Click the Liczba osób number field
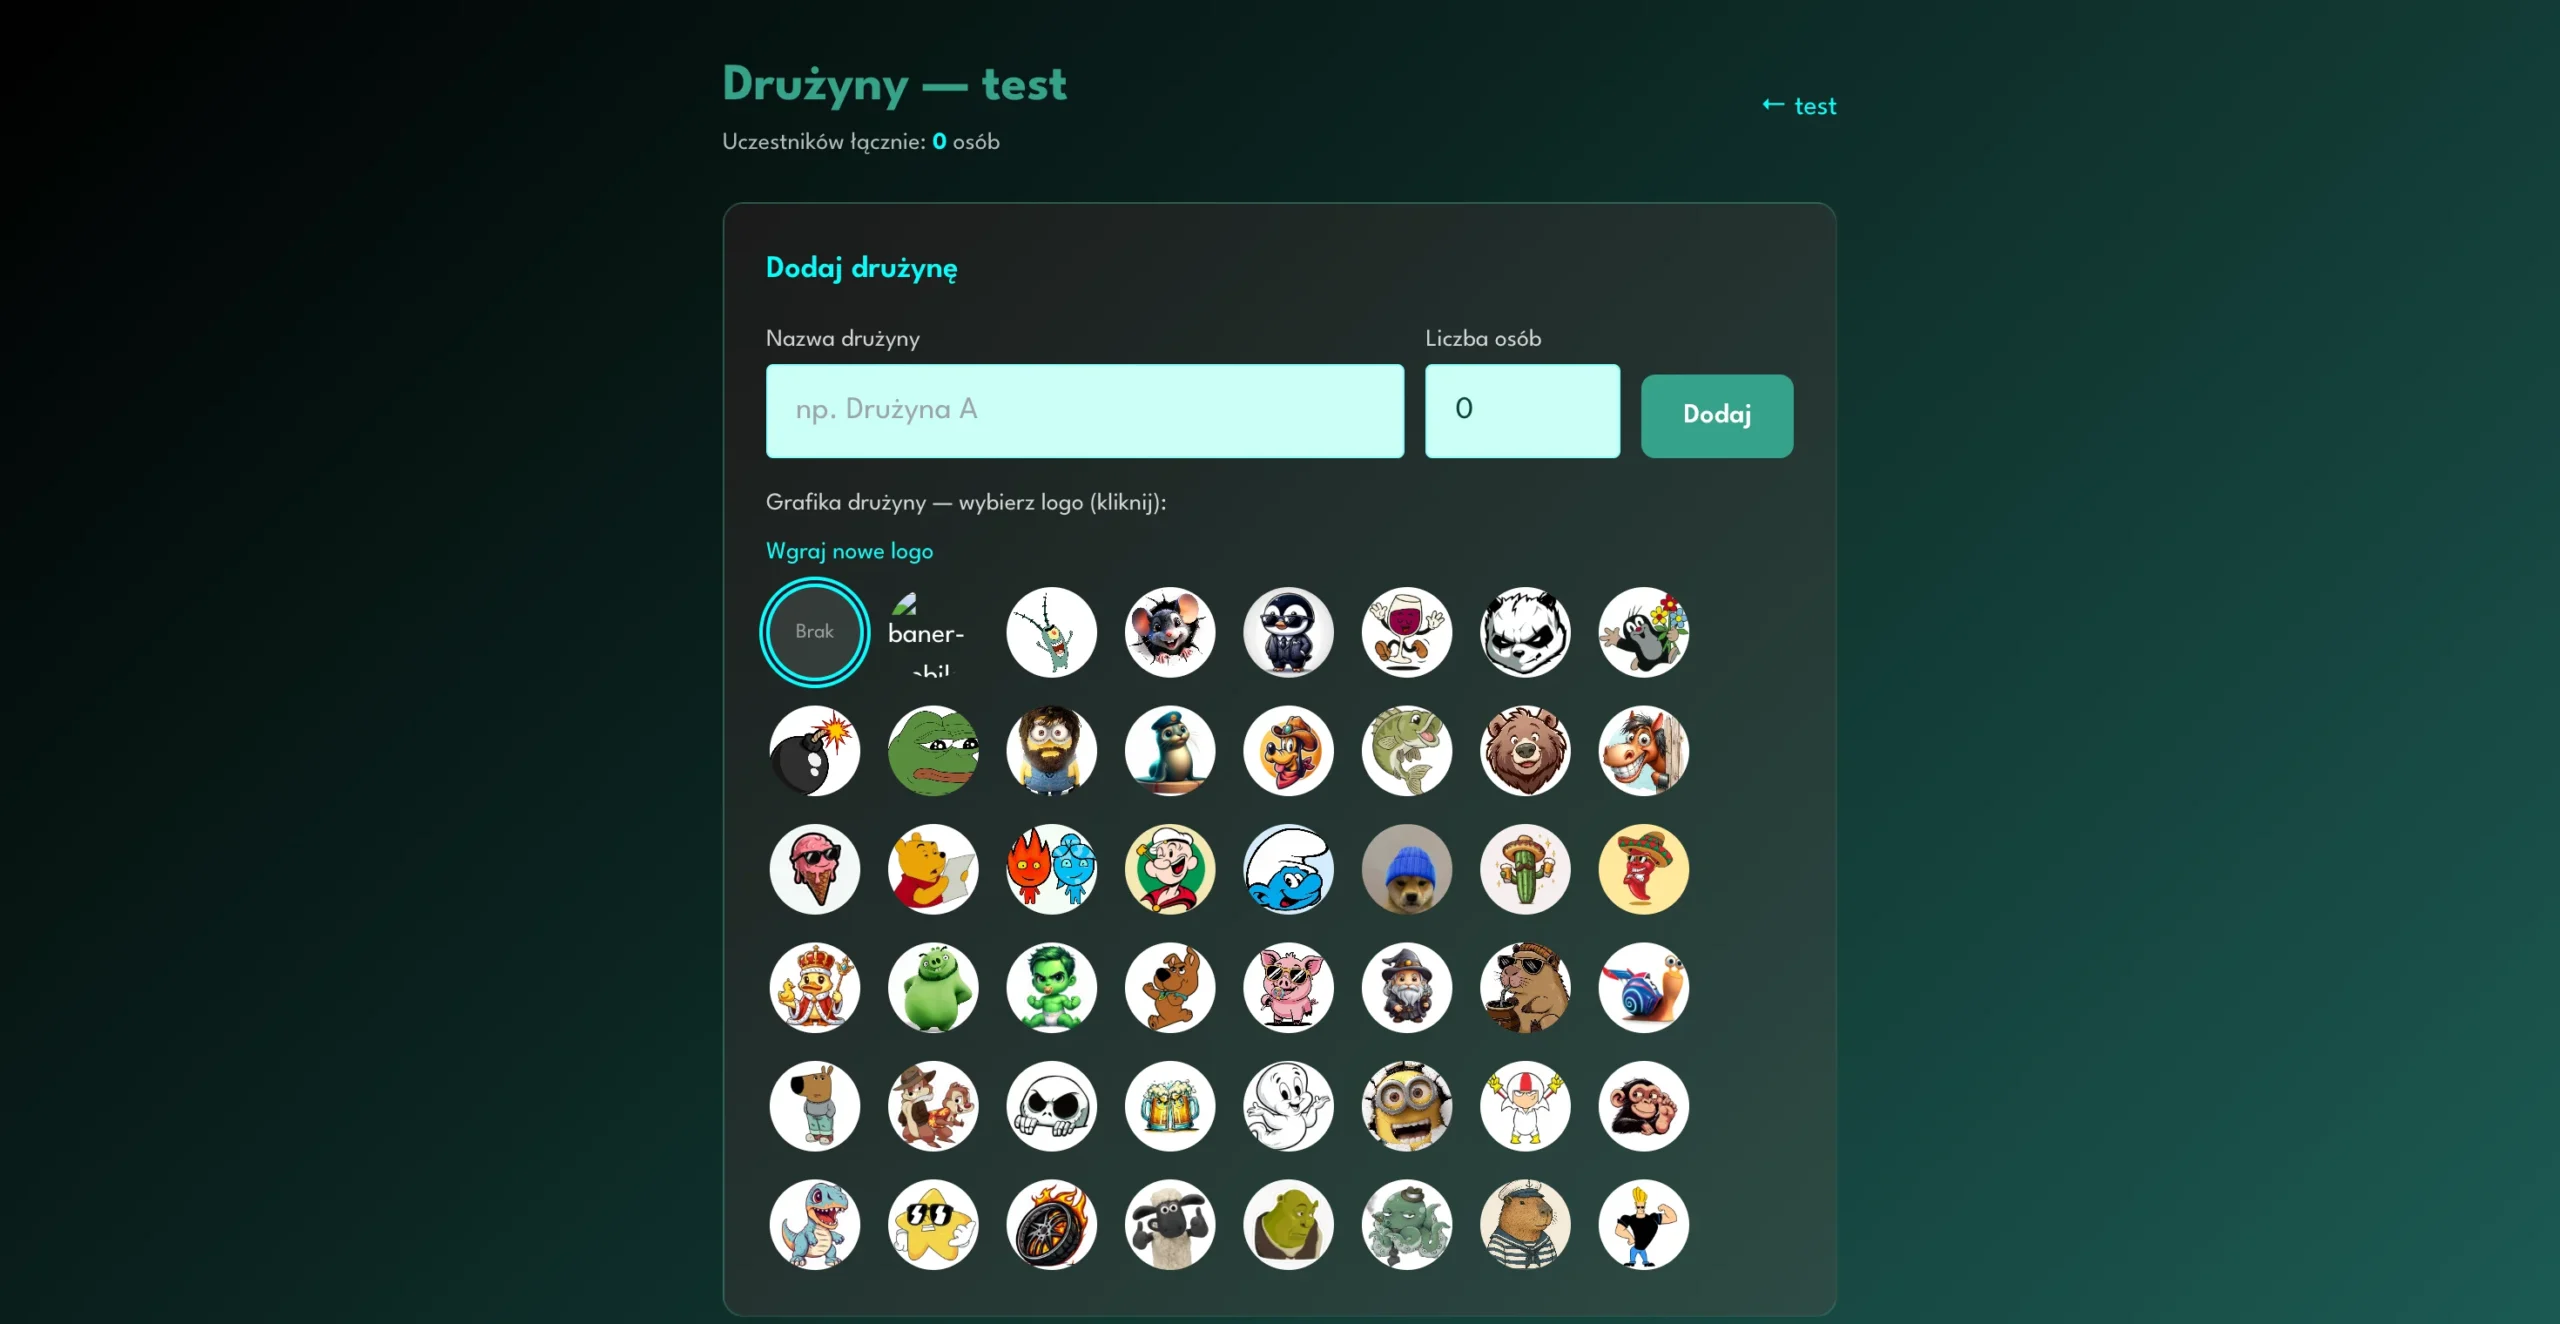This screenshot has height=1324, width=2560. click(1522, 410)
